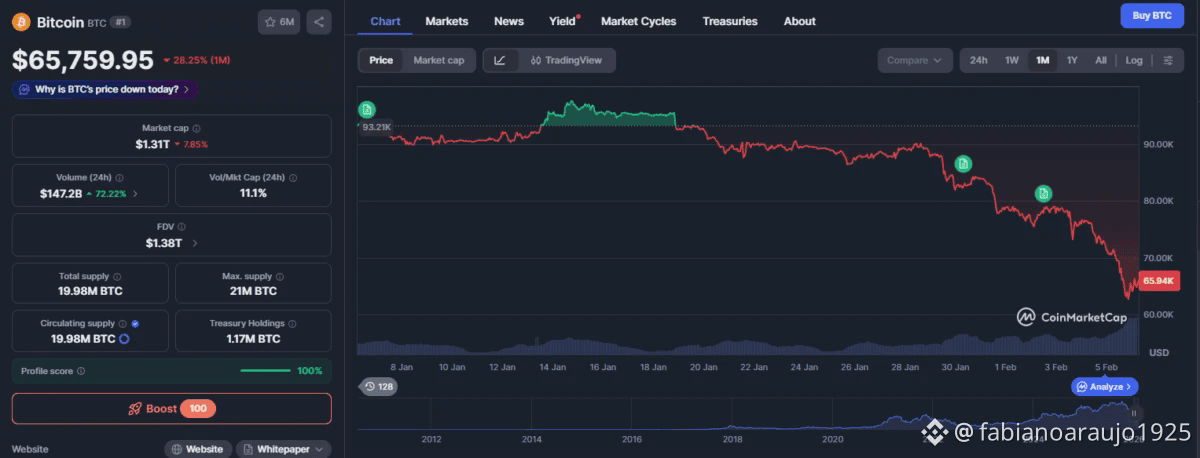Click the history counter 128 badge

[379, 386]
